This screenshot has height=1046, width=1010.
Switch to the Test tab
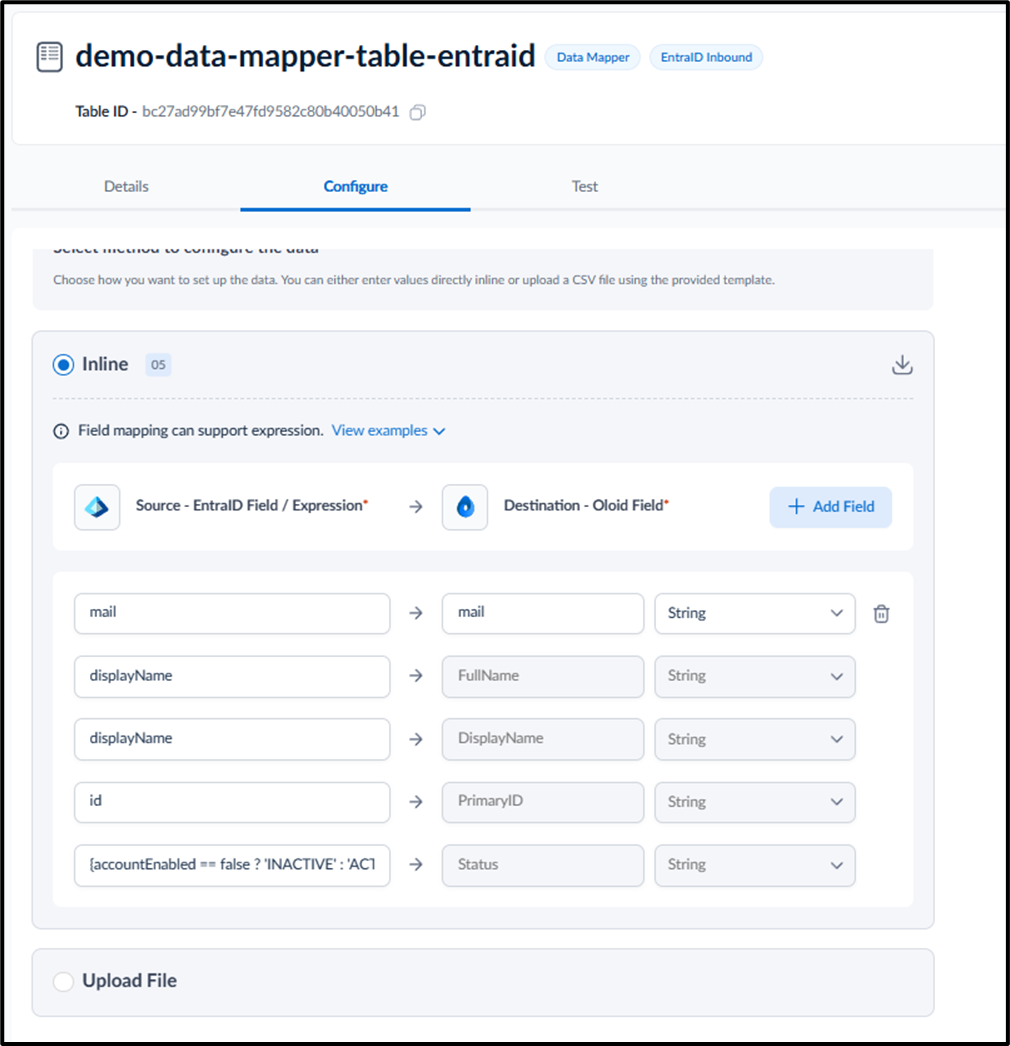point(584,187)
